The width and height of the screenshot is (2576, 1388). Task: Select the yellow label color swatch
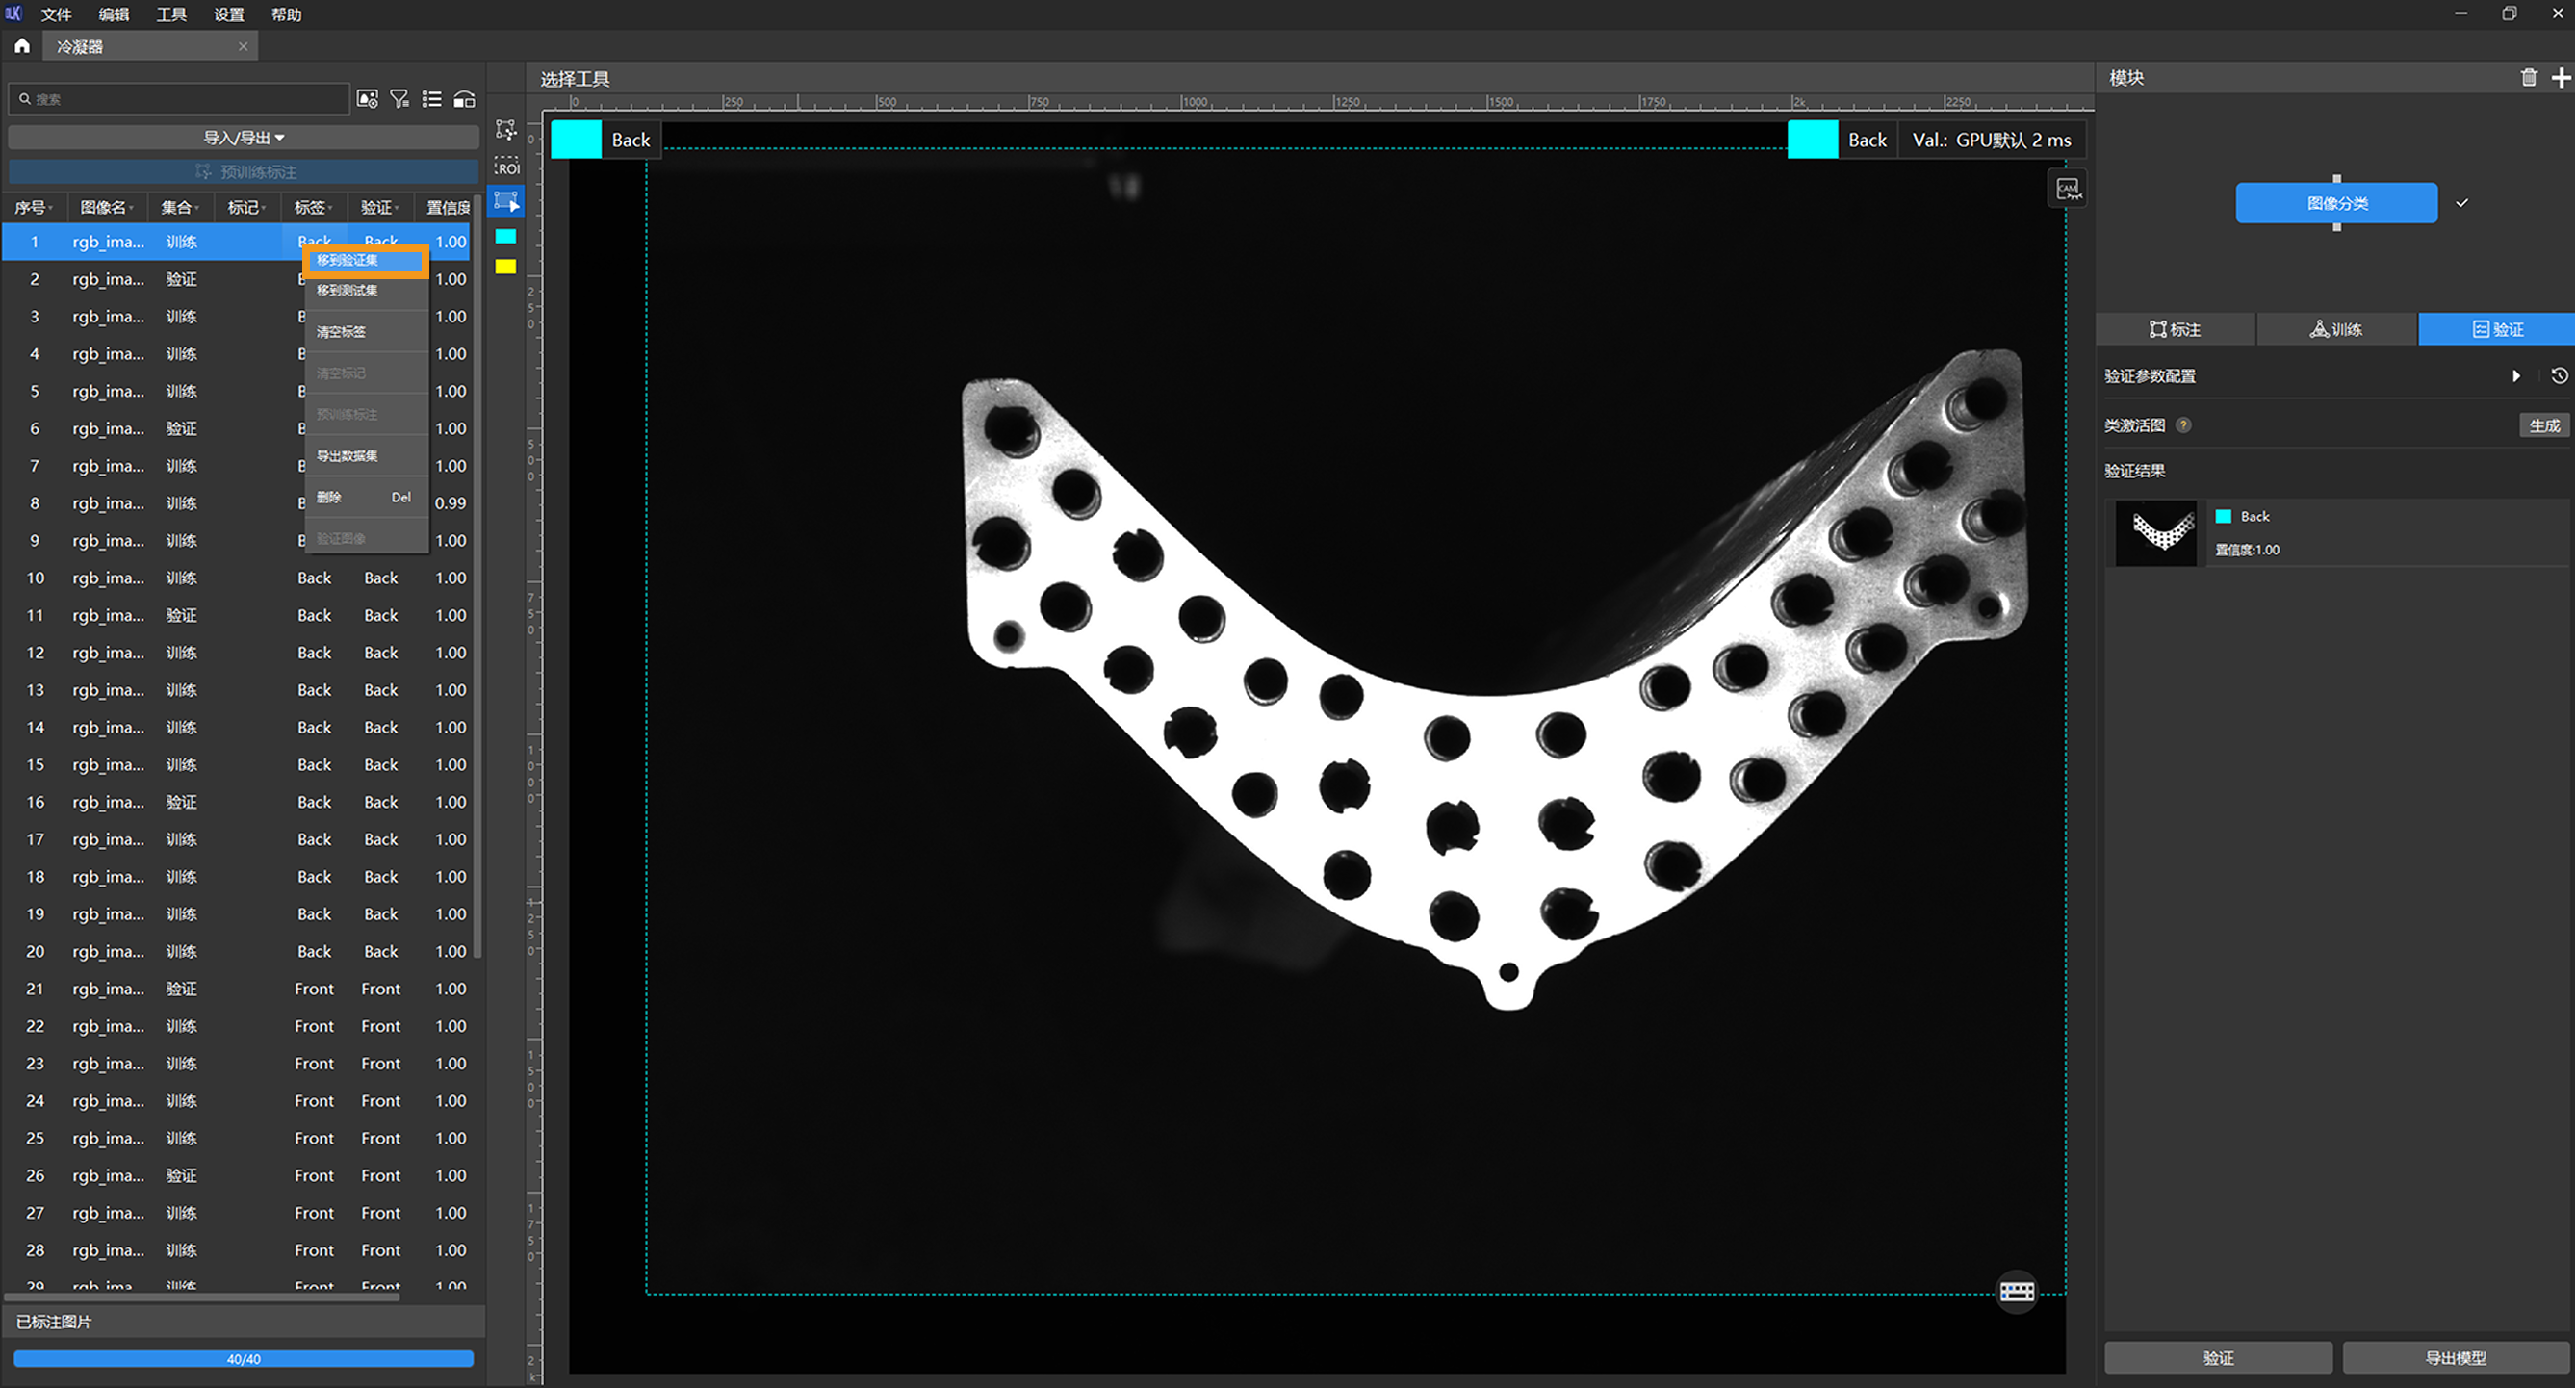point(506,266)
